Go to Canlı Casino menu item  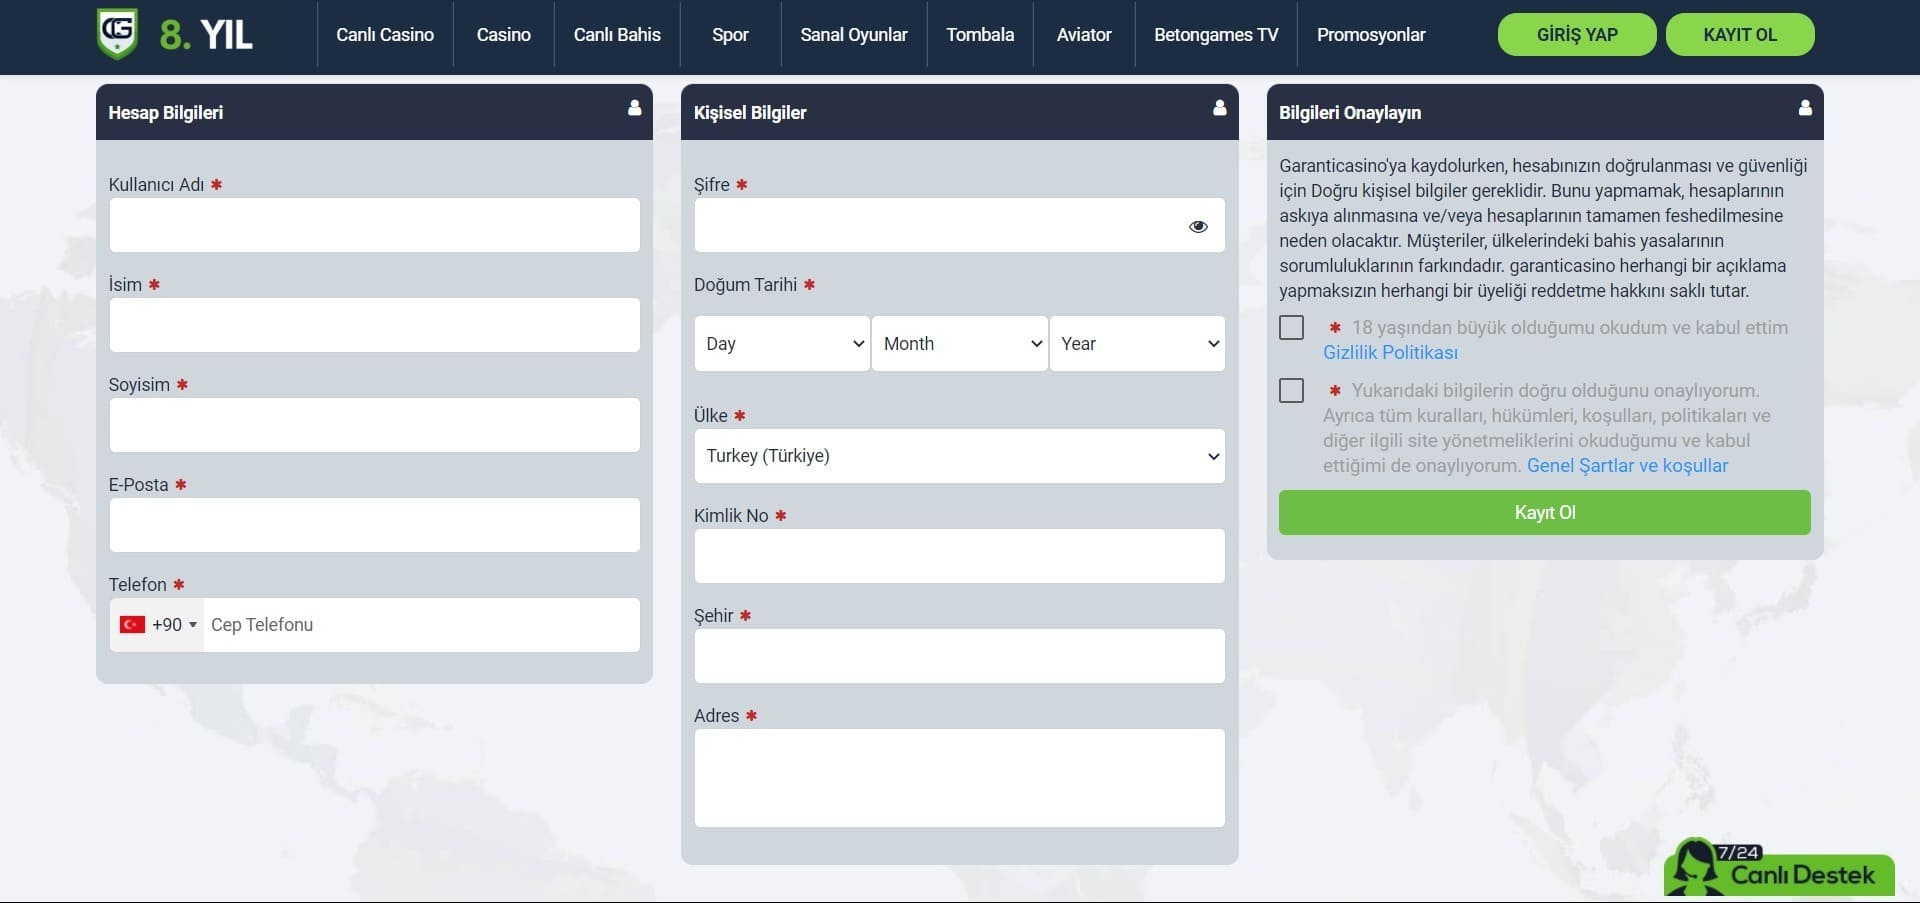pyautogui.click(x=384, y=35)
